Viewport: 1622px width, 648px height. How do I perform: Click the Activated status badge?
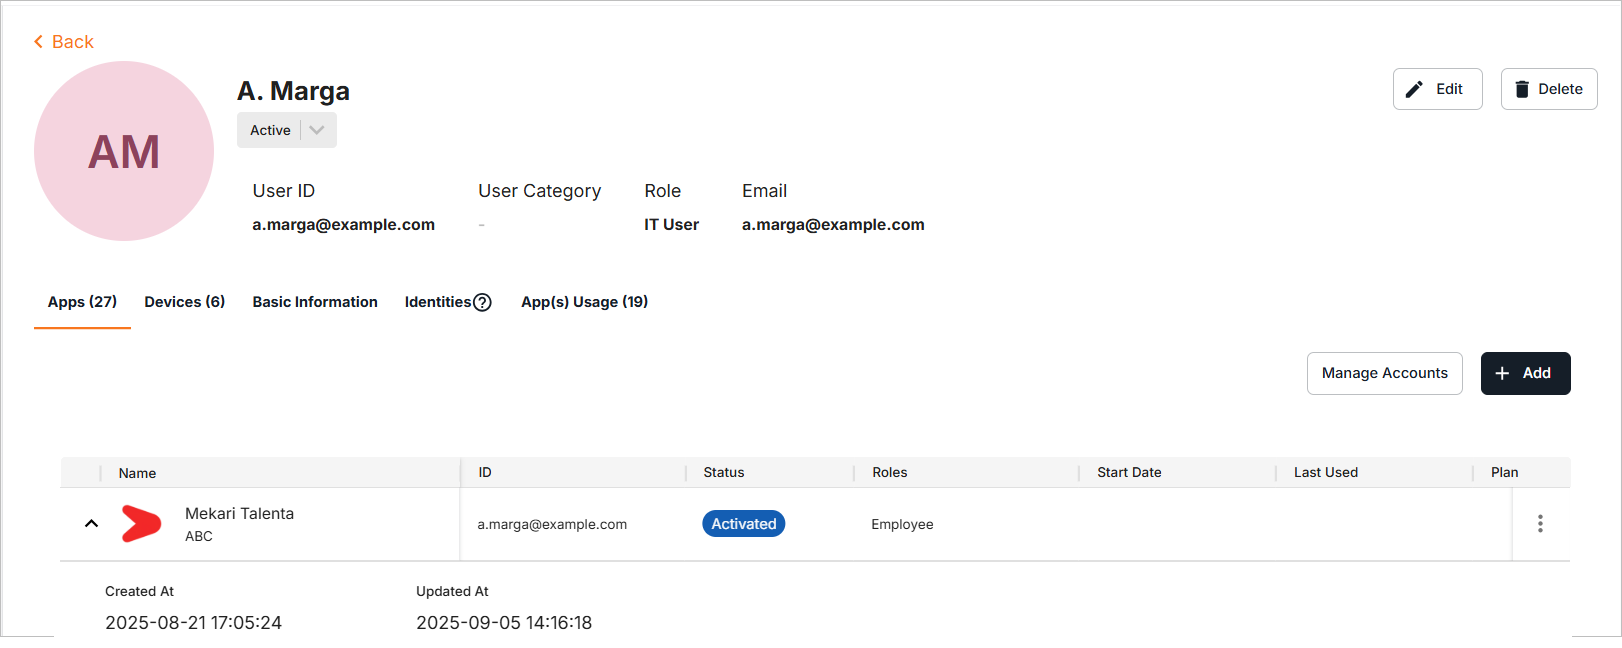click(743, 524)
